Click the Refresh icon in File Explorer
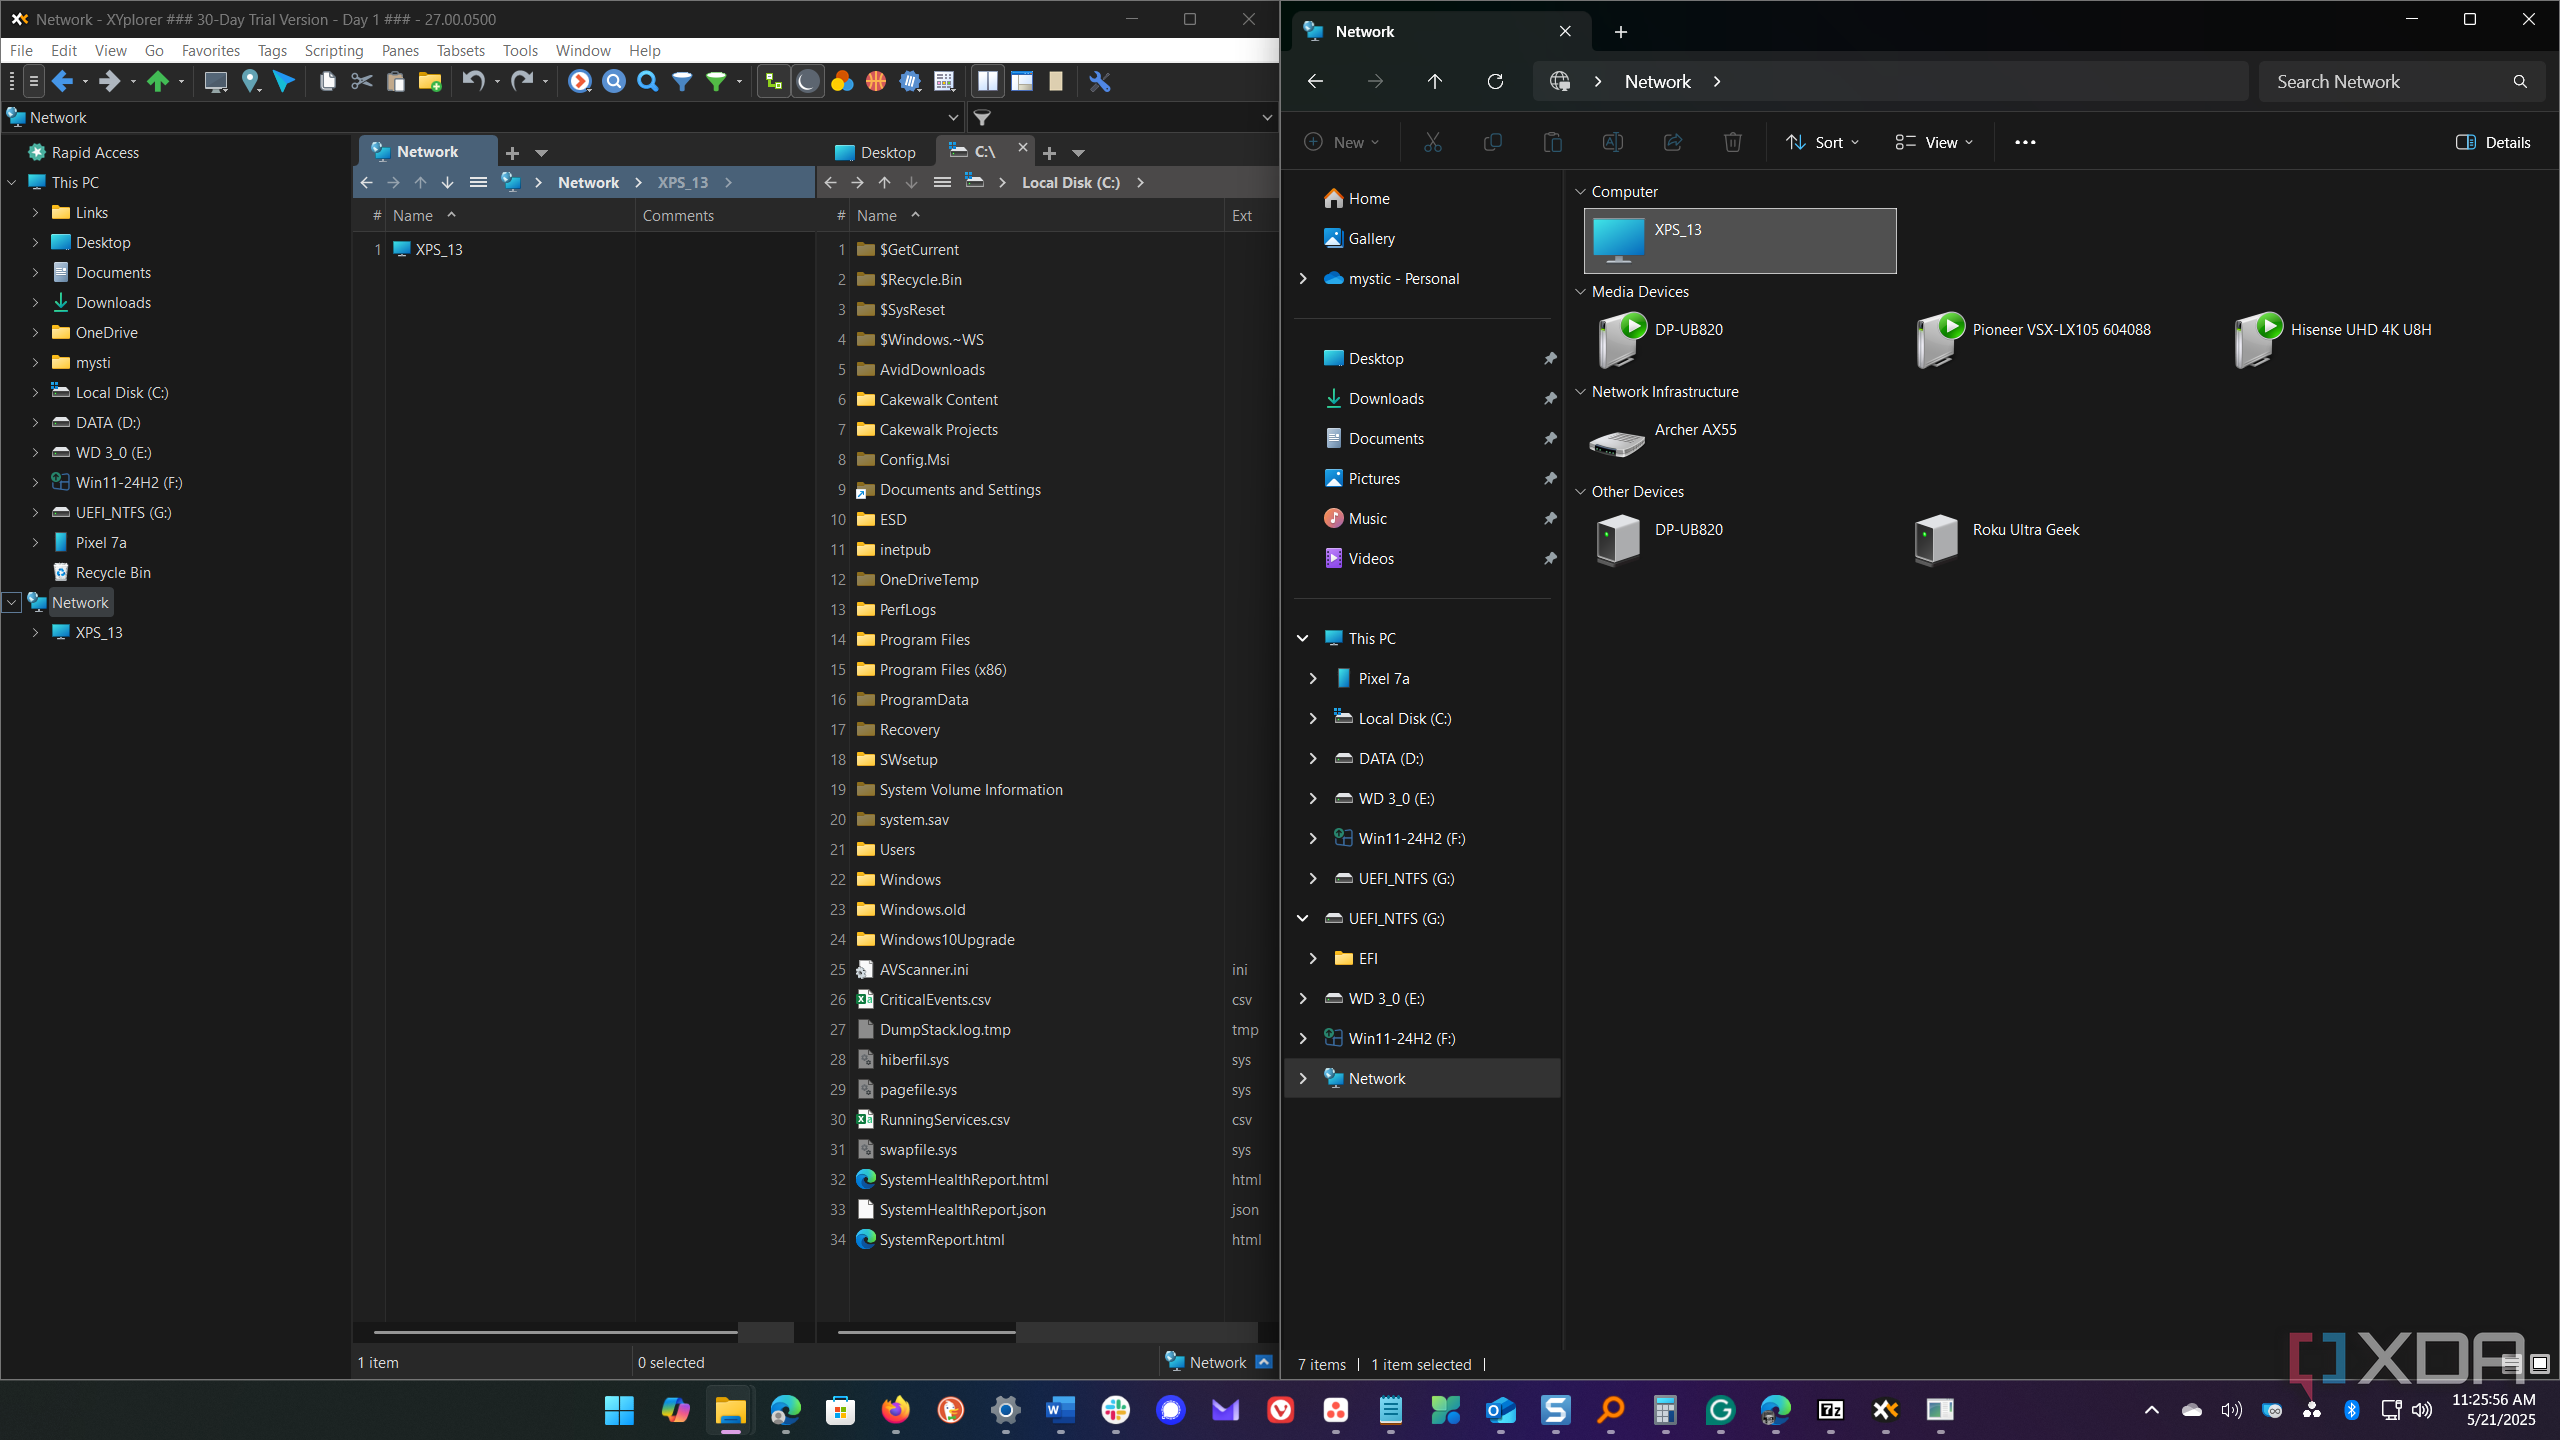Screen dimensions: 2560x1440 [1495, 82]
